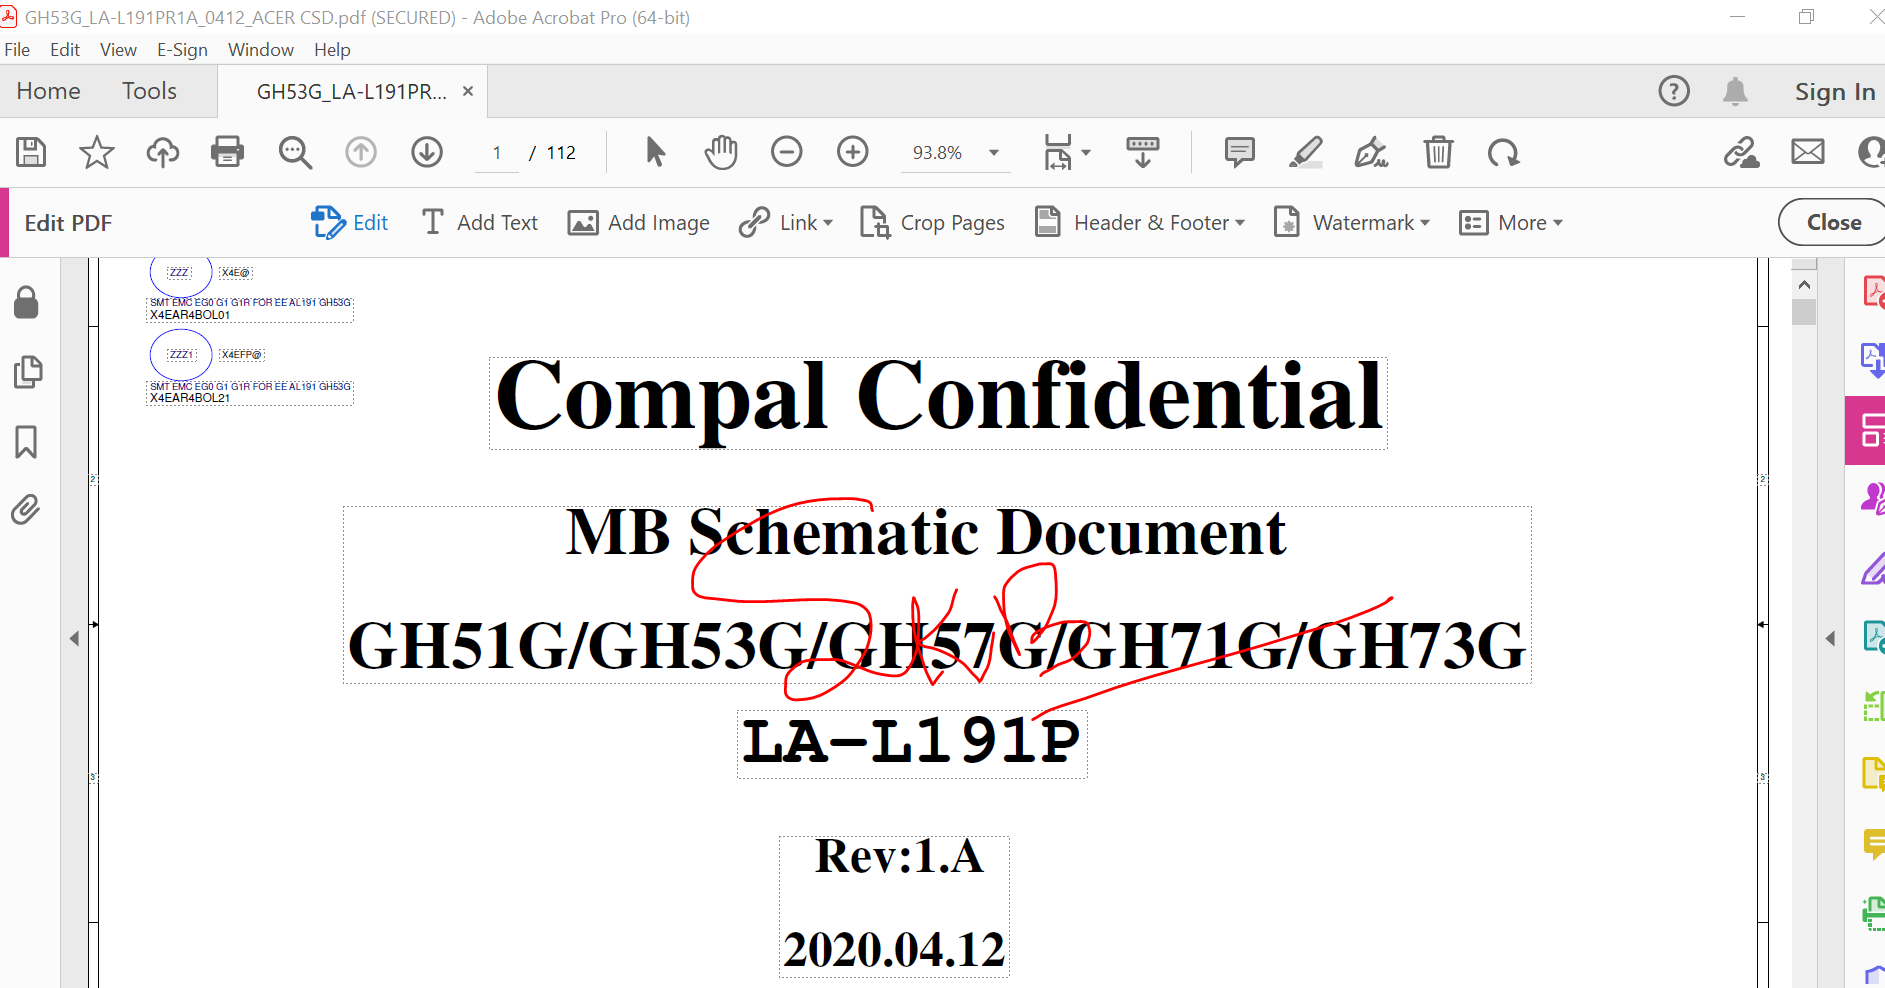Open the attachments paperclip panel

click(27, 510)
